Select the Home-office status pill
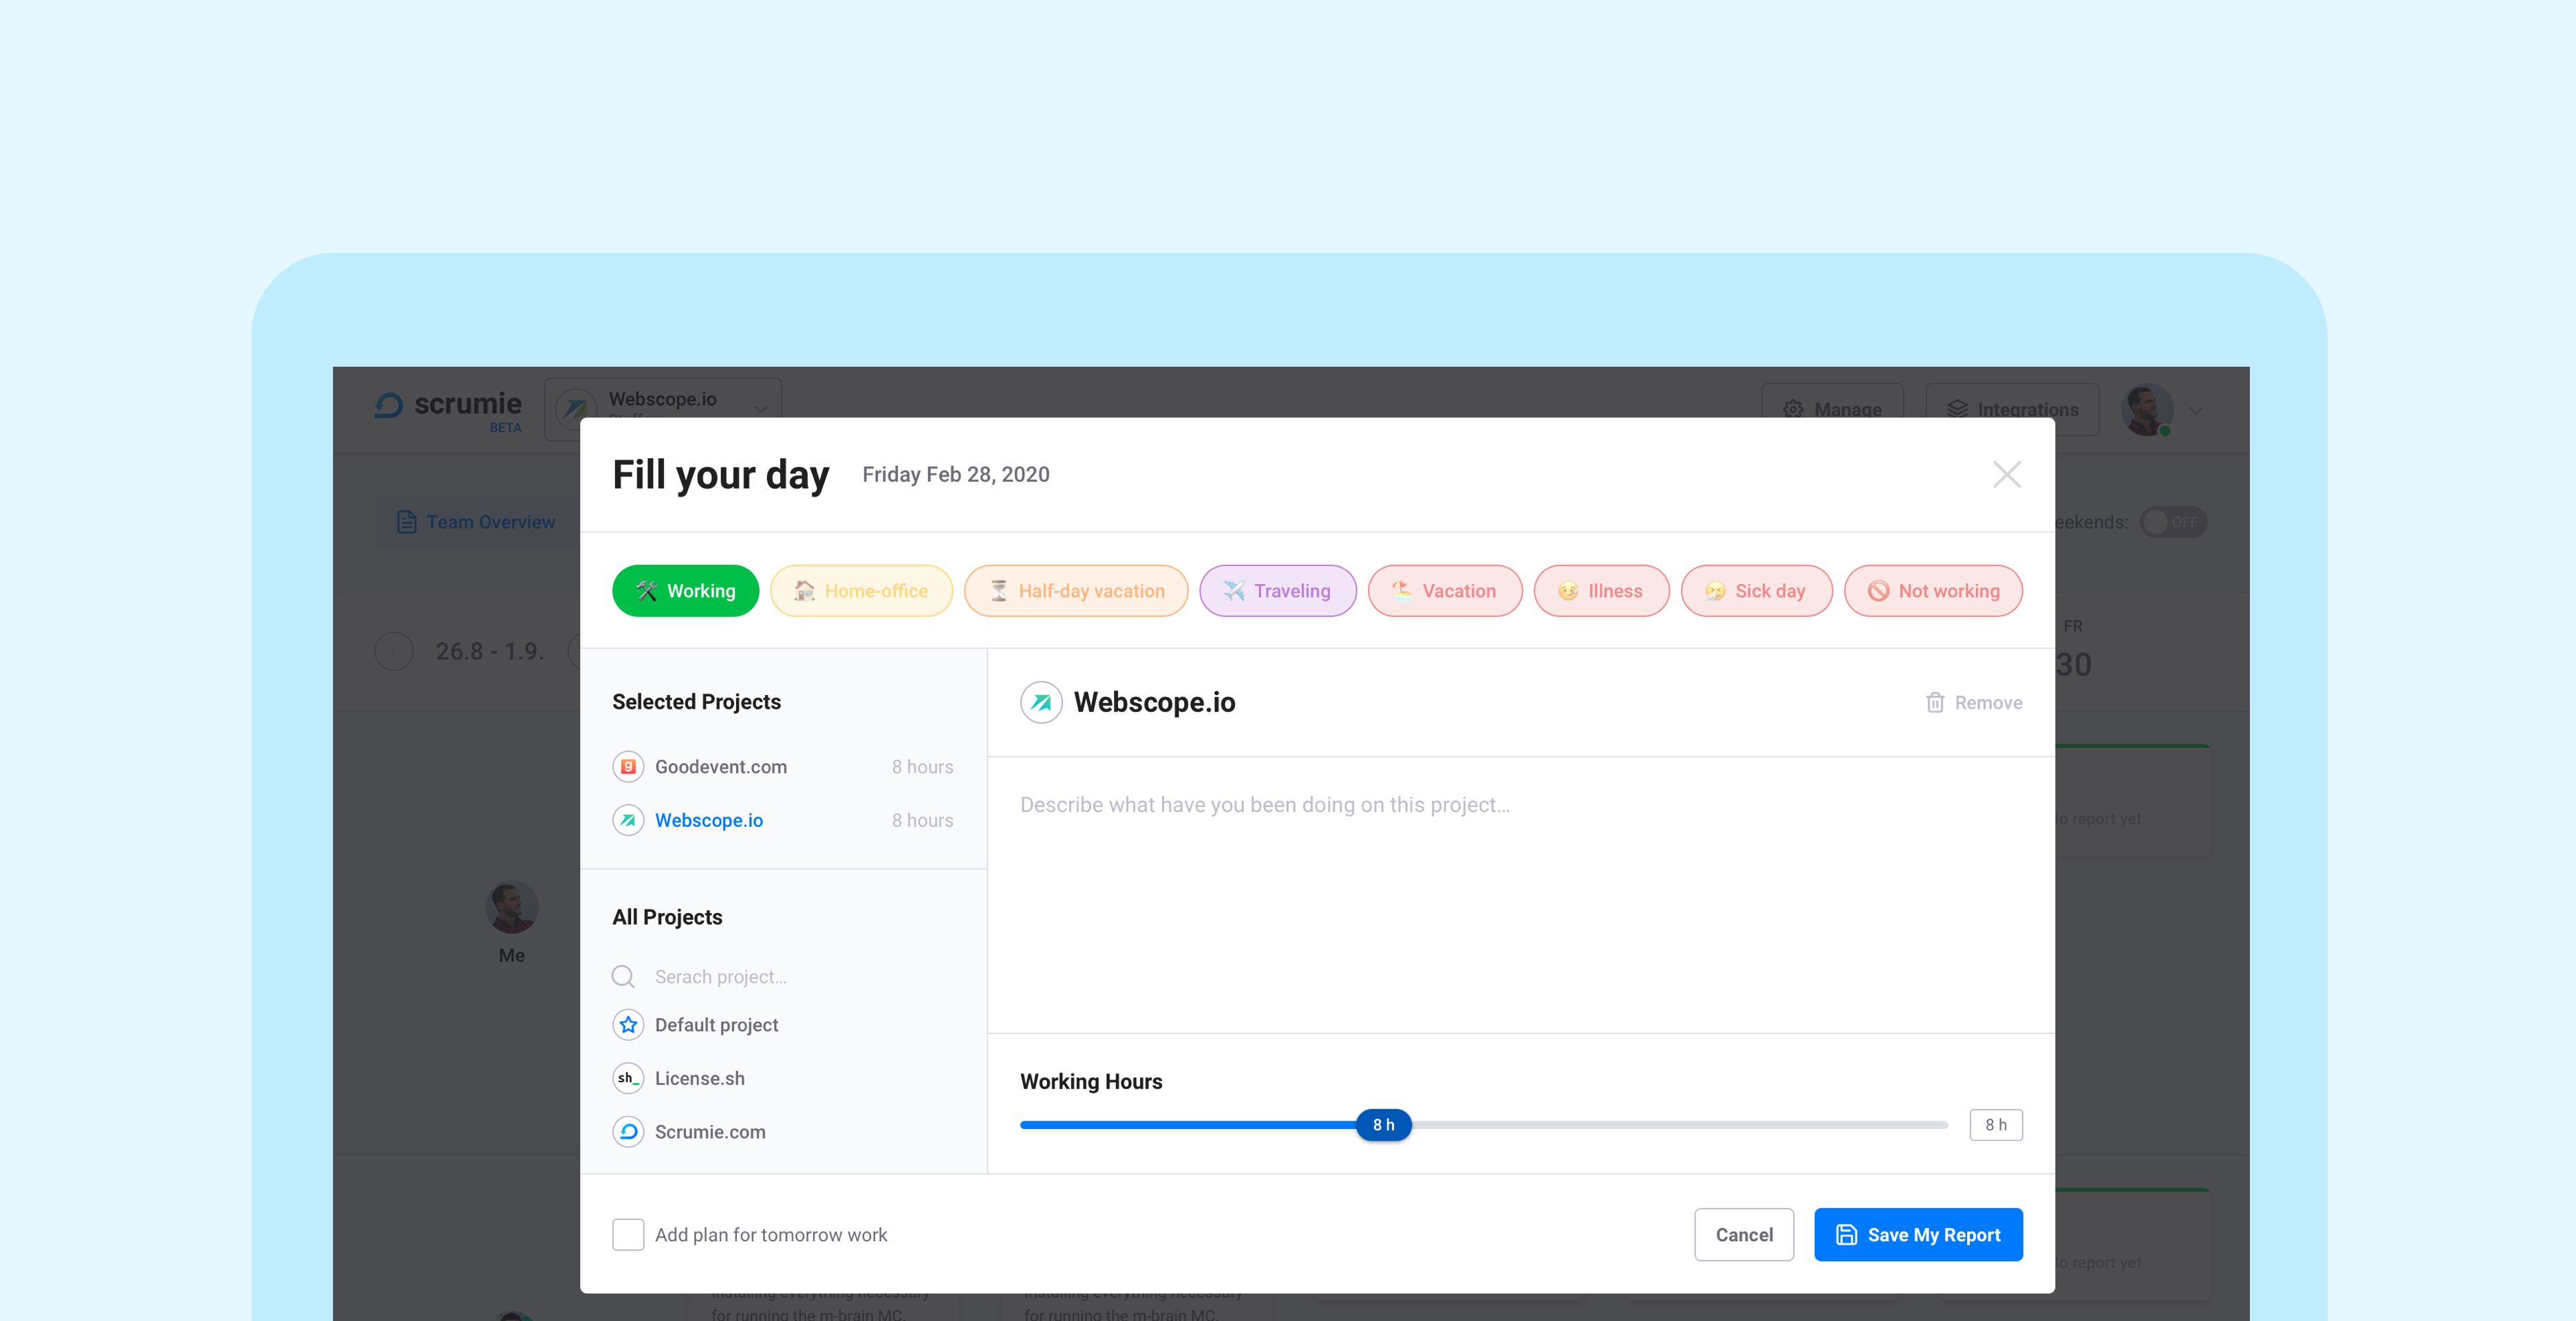Image resolution: width=2576 pixels, height=1321 pixels. point(861,591)
